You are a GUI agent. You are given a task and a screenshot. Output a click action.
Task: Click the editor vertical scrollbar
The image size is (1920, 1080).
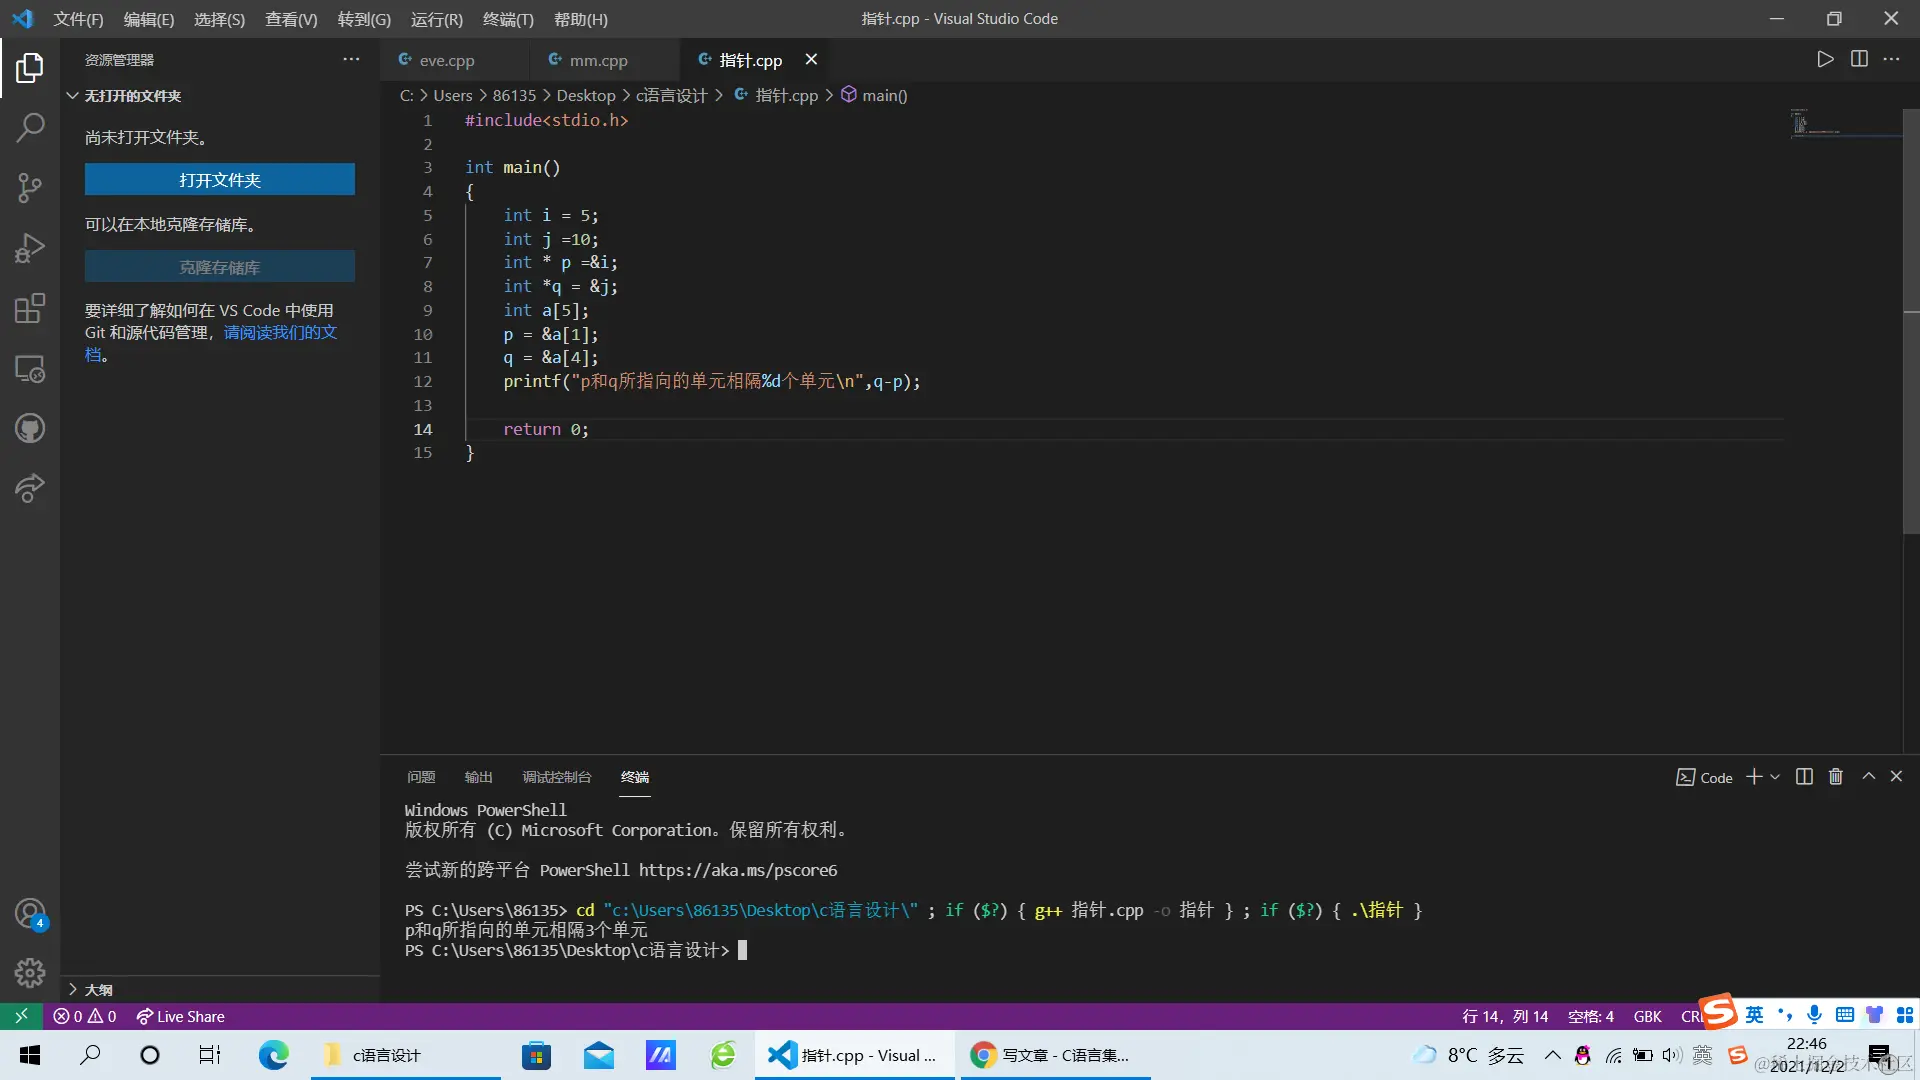pyautogui.click(x=1910, y=320)
